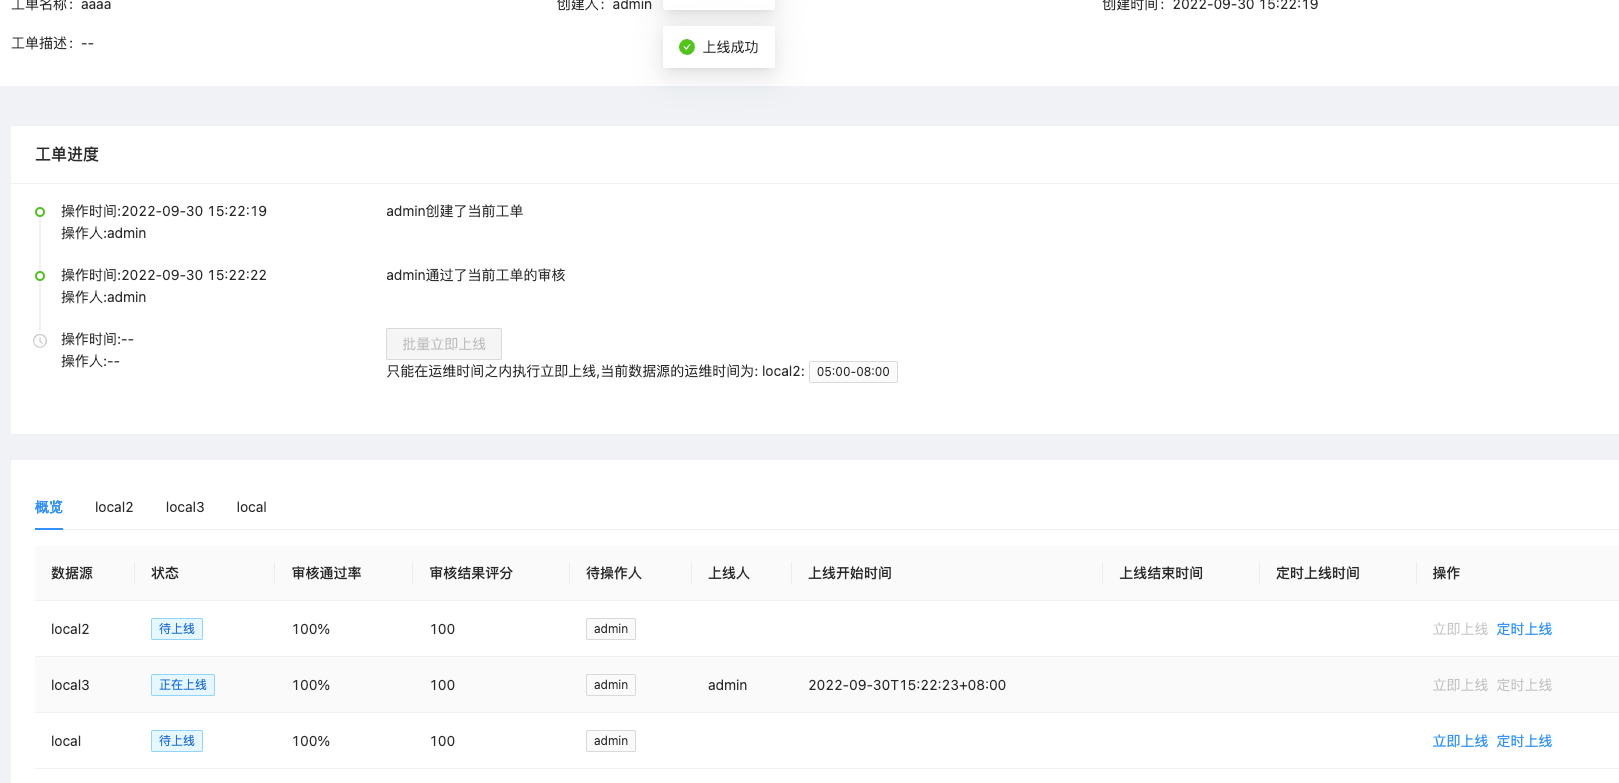Click the 审核通过率 column header
1619x783 pixels.
point(327,573)
